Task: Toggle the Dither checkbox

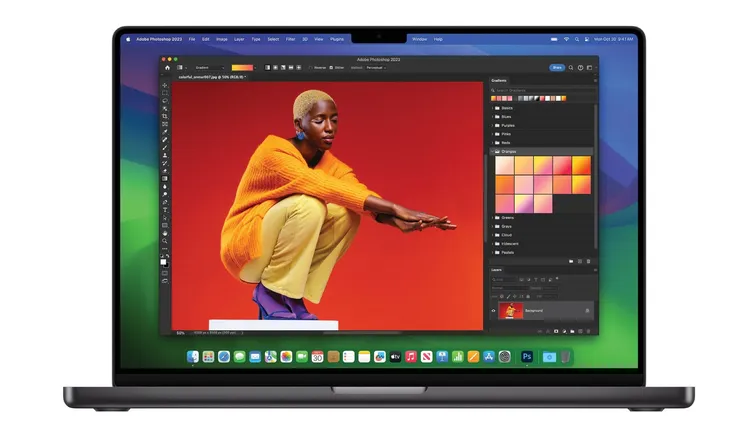Action: [331, 67]
